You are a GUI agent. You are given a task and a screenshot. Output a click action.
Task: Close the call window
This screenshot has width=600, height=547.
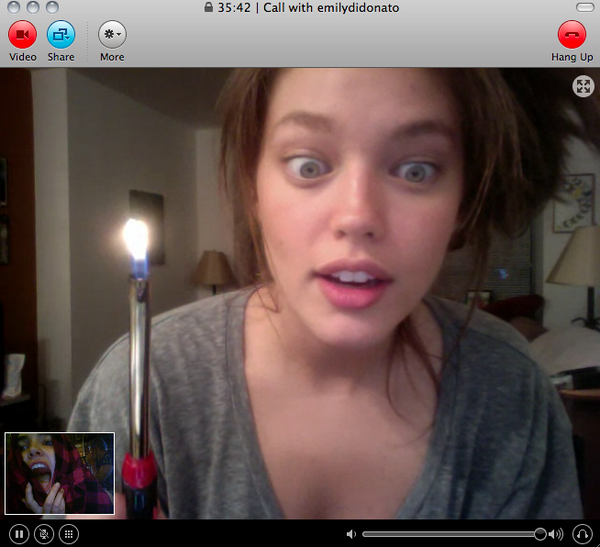pos(13,7)
